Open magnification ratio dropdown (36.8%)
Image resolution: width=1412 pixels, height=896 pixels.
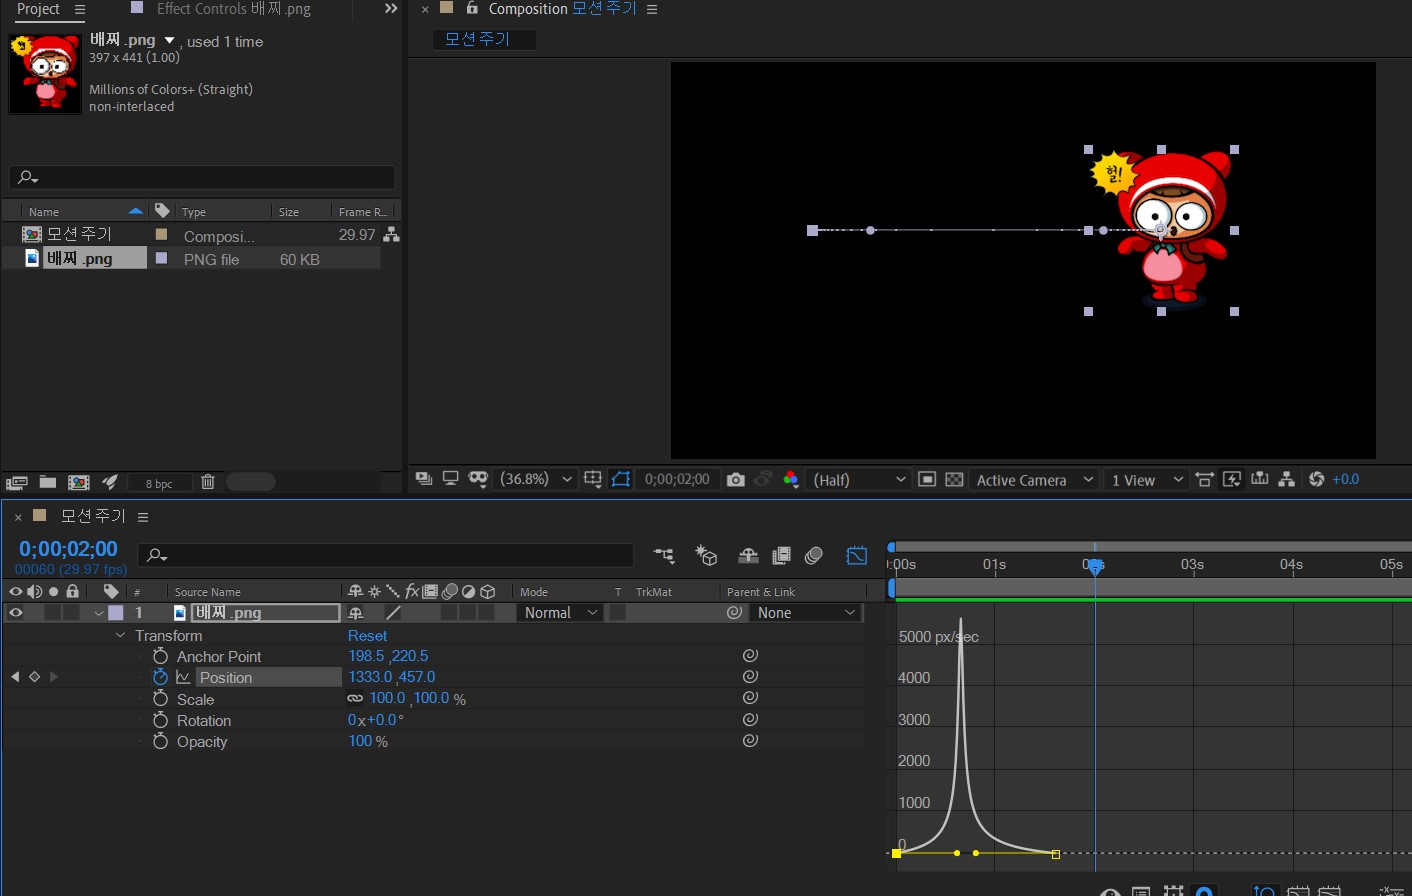coord(536,479)
